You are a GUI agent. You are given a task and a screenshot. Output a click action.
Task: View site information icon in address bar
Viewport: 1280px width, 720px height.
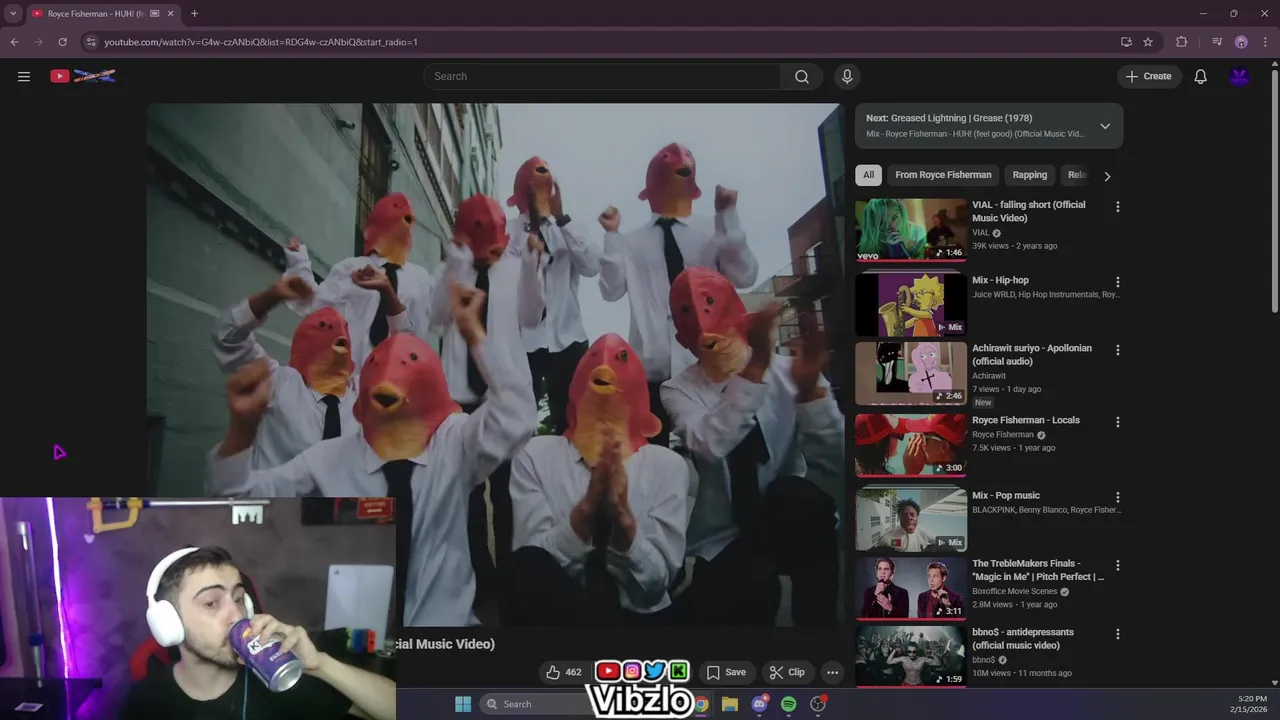tap(91, 42)
